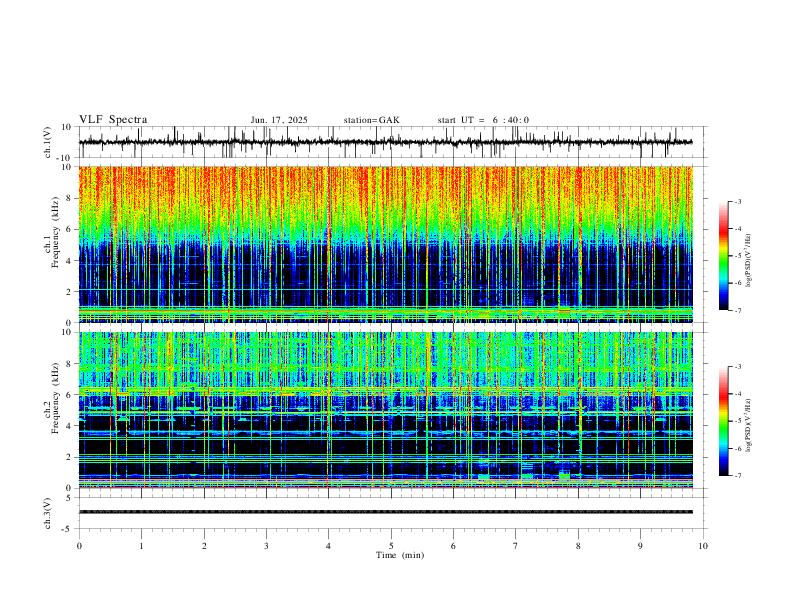
Task: Click inside the ch.1 frequency spectrogram
Action: tap(385, 244)
